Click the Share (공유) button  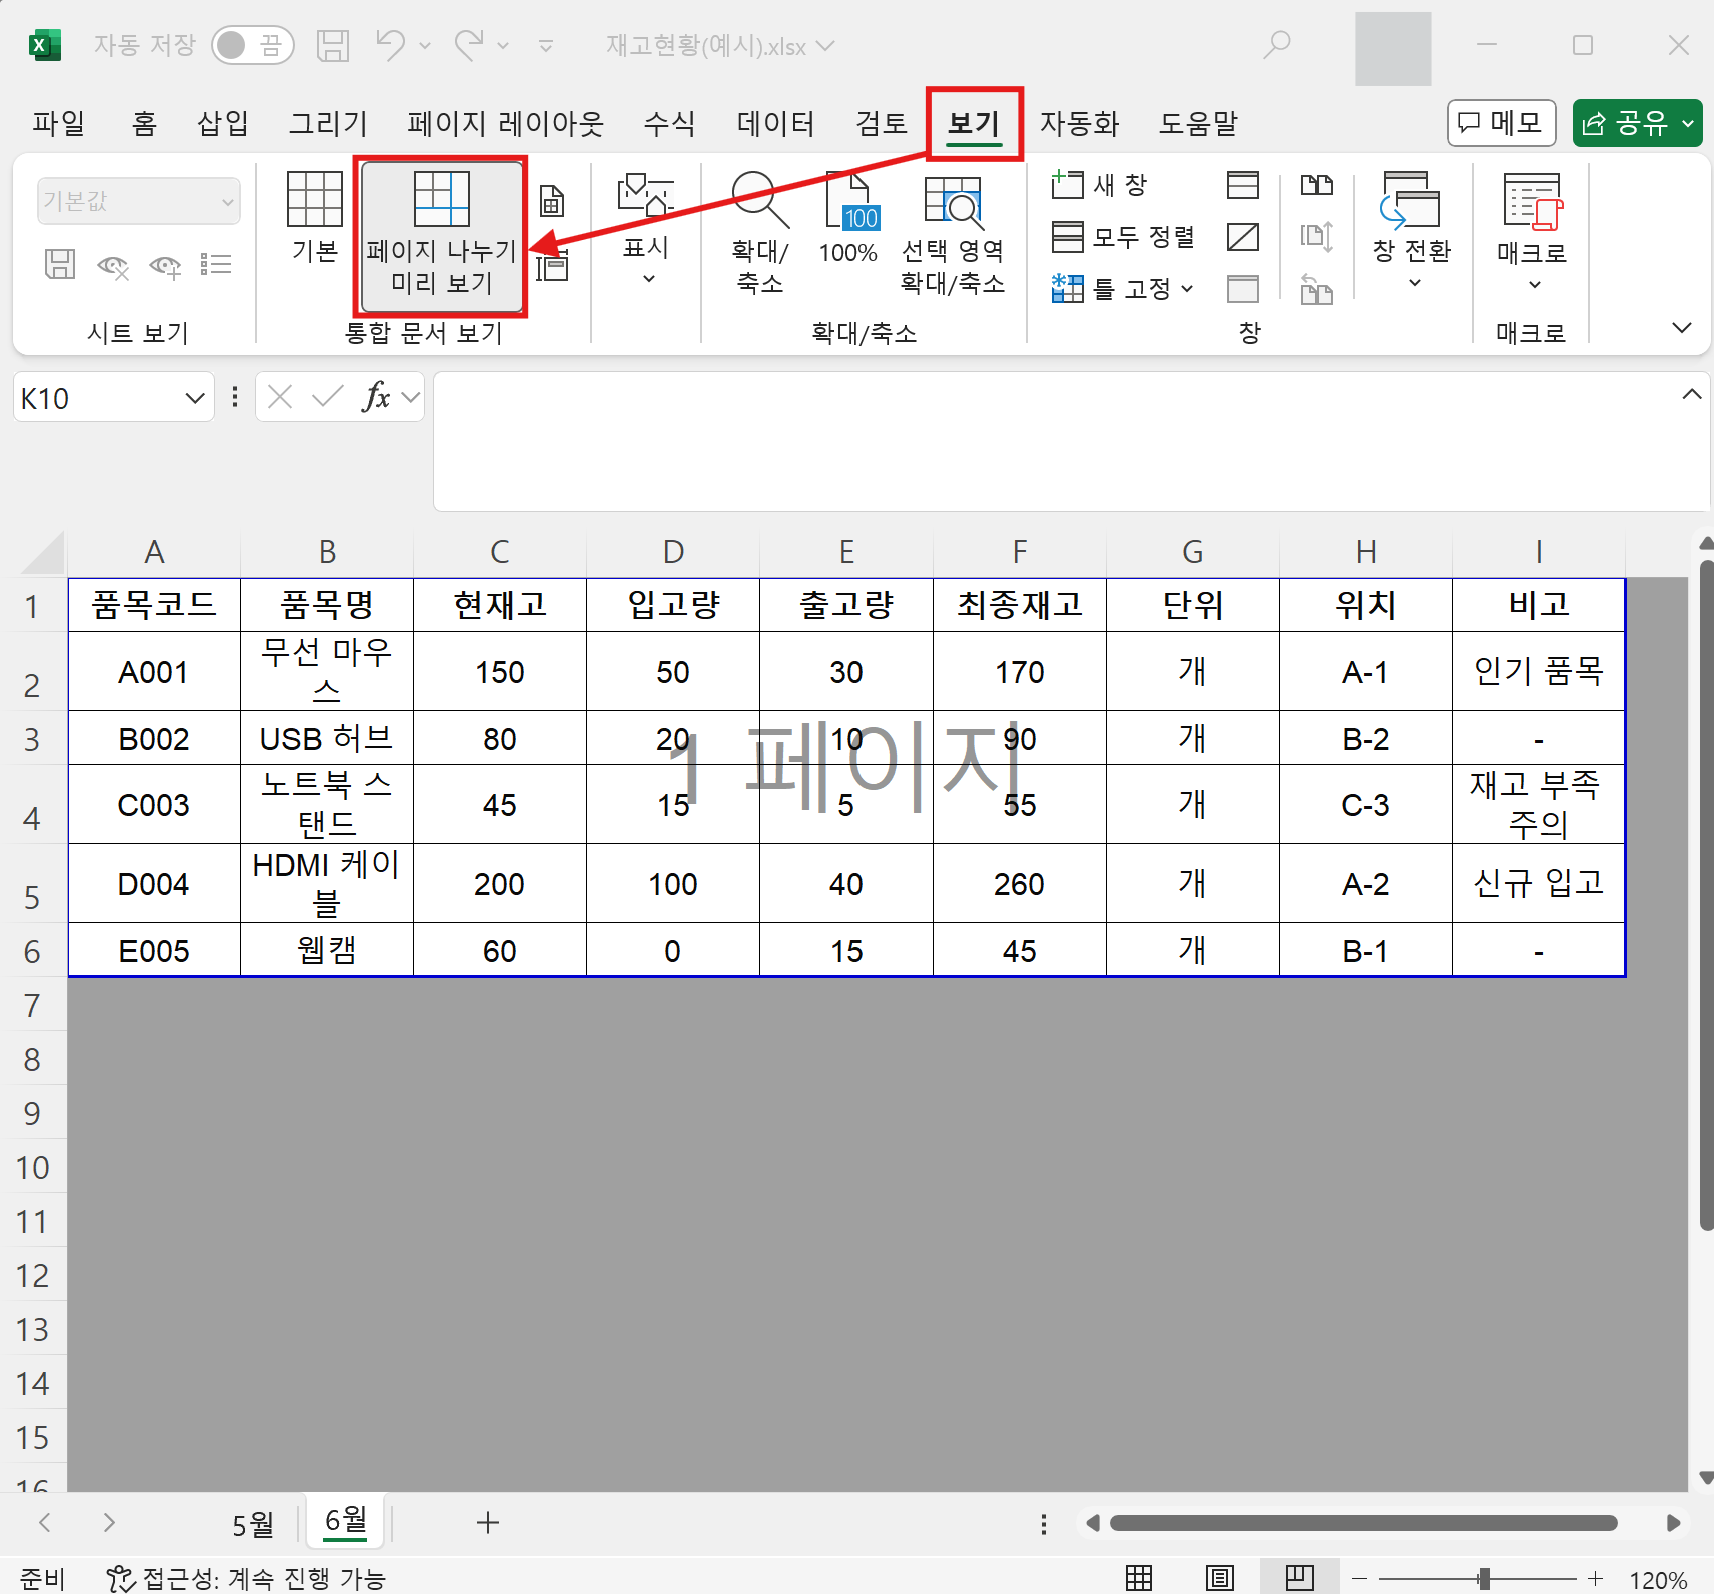[x=1637, y=123]
